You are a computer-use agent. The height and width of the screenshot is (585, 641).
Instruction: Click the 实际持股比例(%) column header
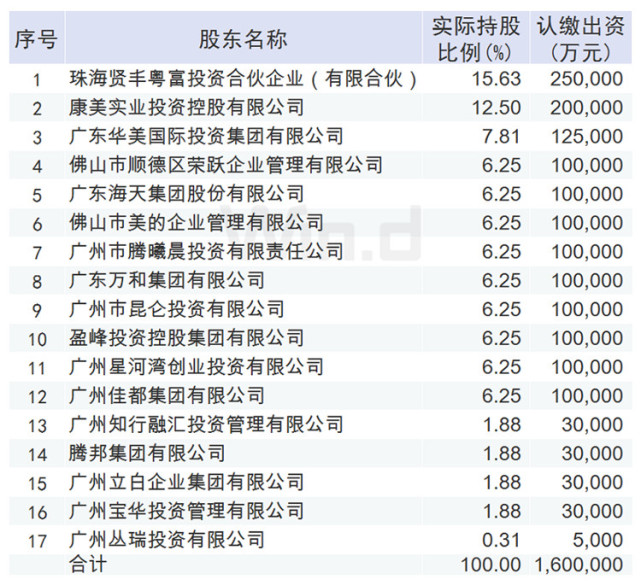475,39
